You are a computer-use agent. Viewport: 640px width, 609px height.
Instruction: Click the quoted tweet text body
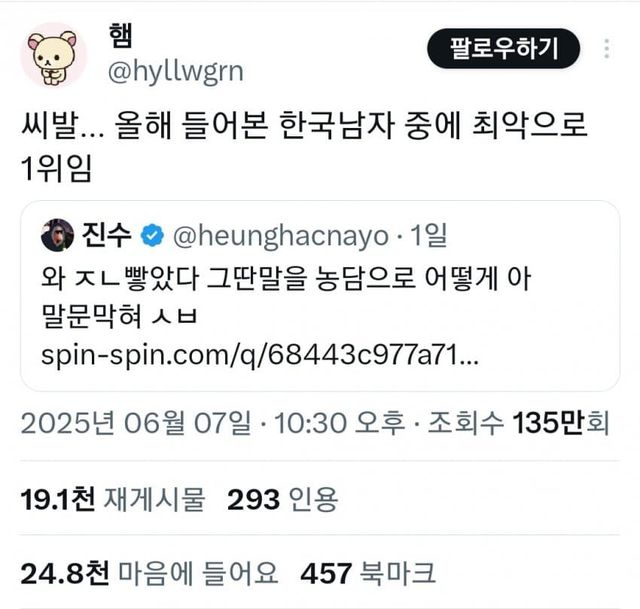tap(286, 297)
